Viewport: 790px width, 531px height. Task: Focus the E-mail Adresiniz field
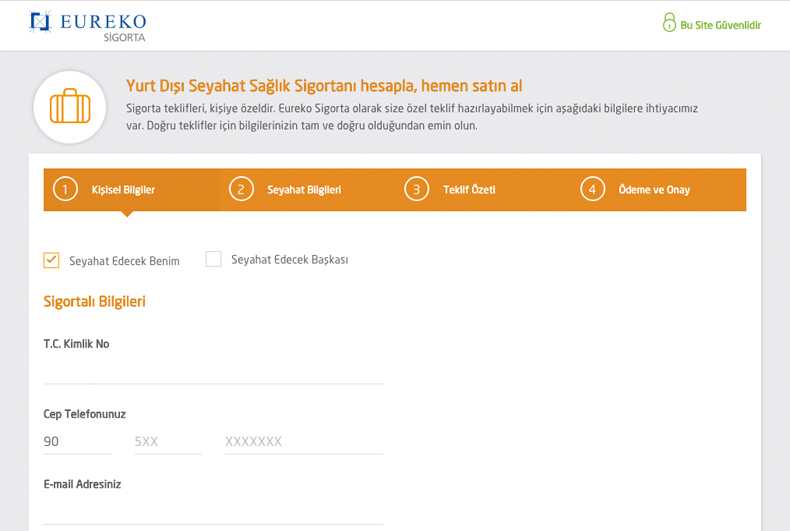click(213, 512)
